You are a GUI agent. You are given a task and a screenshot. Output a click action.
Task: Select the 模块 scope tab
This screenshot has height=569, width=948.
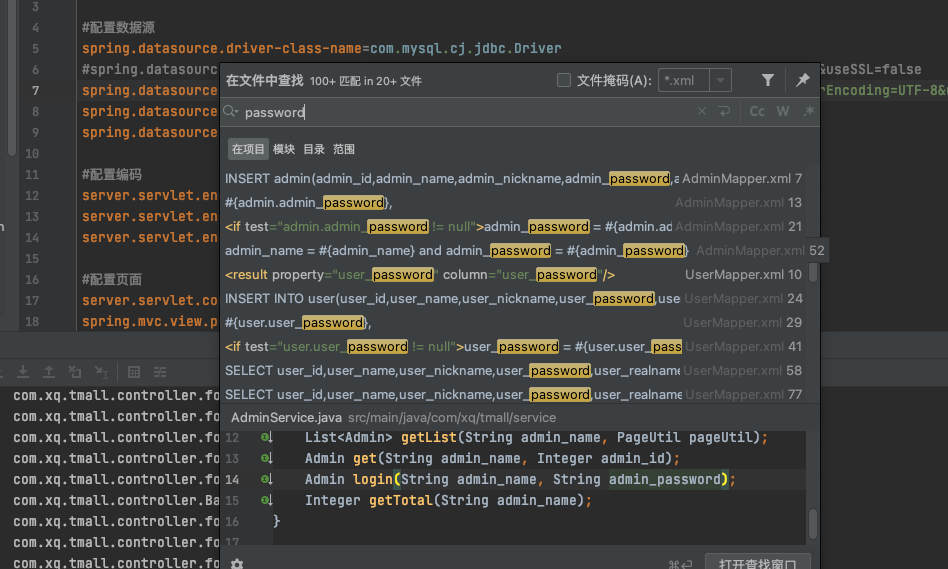pyautogui.click(x=284, y=149)
